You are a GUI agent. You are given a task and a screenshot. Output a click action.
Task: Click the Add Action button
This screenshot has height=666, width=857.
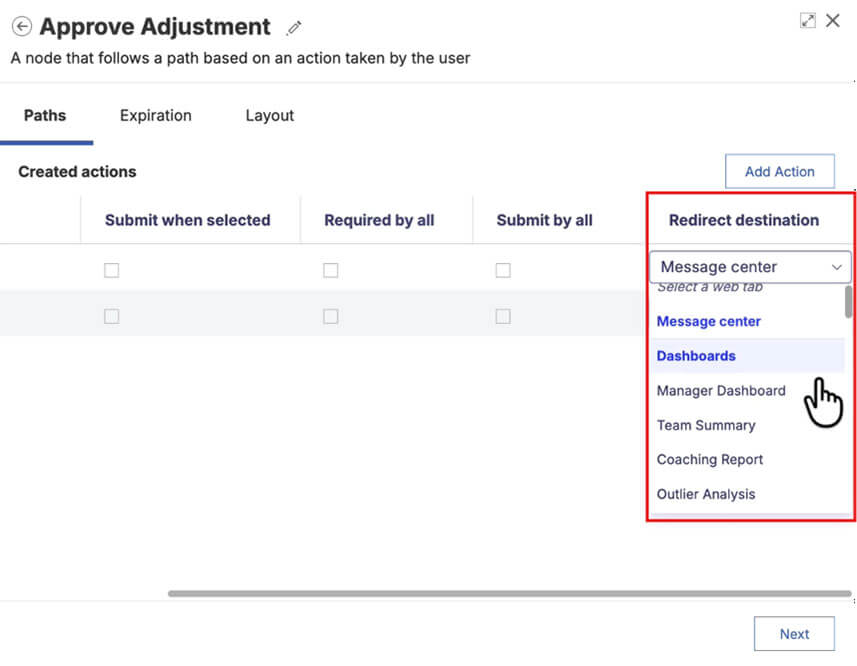779,172
